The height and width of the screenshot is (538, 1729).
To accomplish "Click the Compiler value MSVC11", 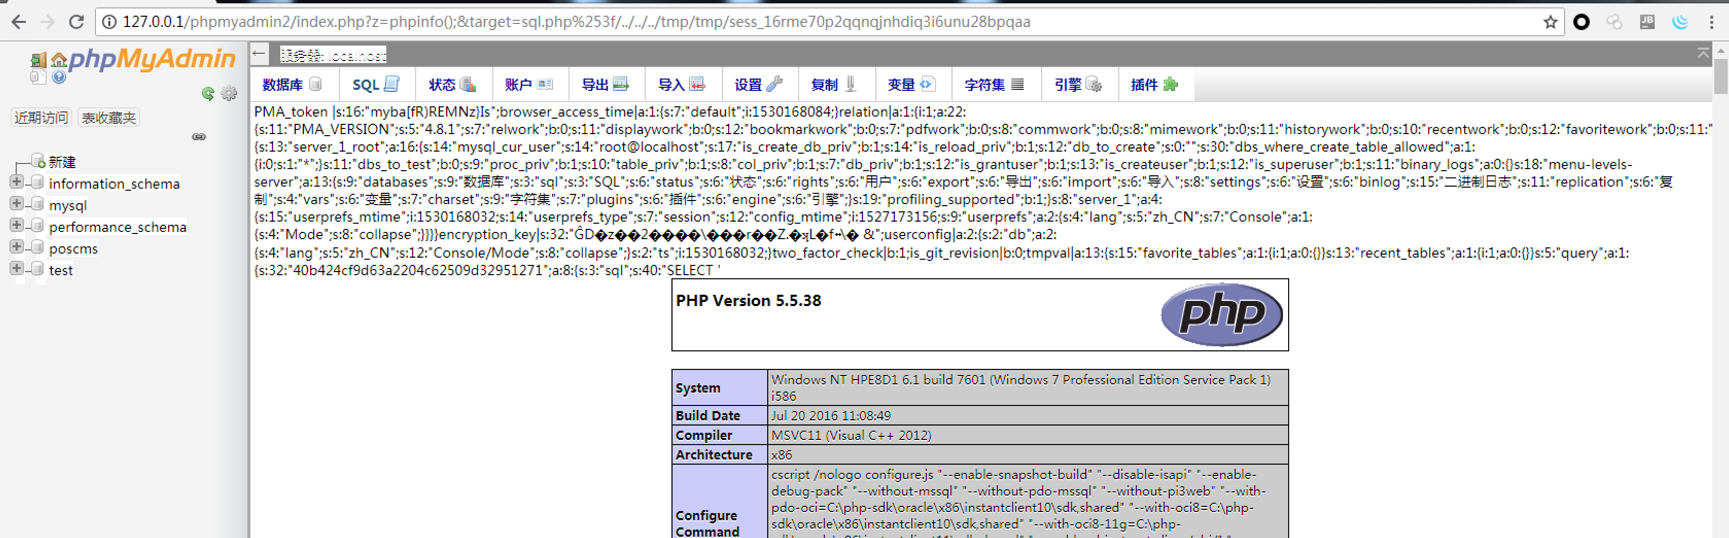I will point(851,436).
